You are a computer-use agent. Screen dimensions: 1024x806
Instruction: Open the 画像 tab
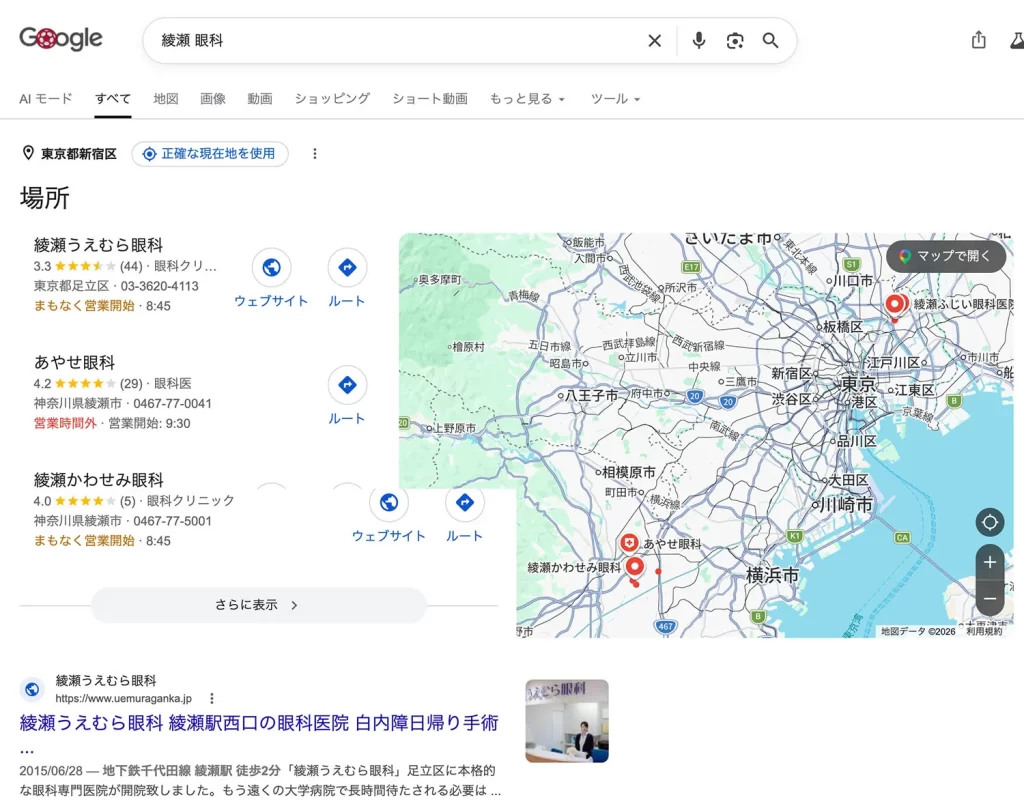pyautogui.click(x=213, y=99)
